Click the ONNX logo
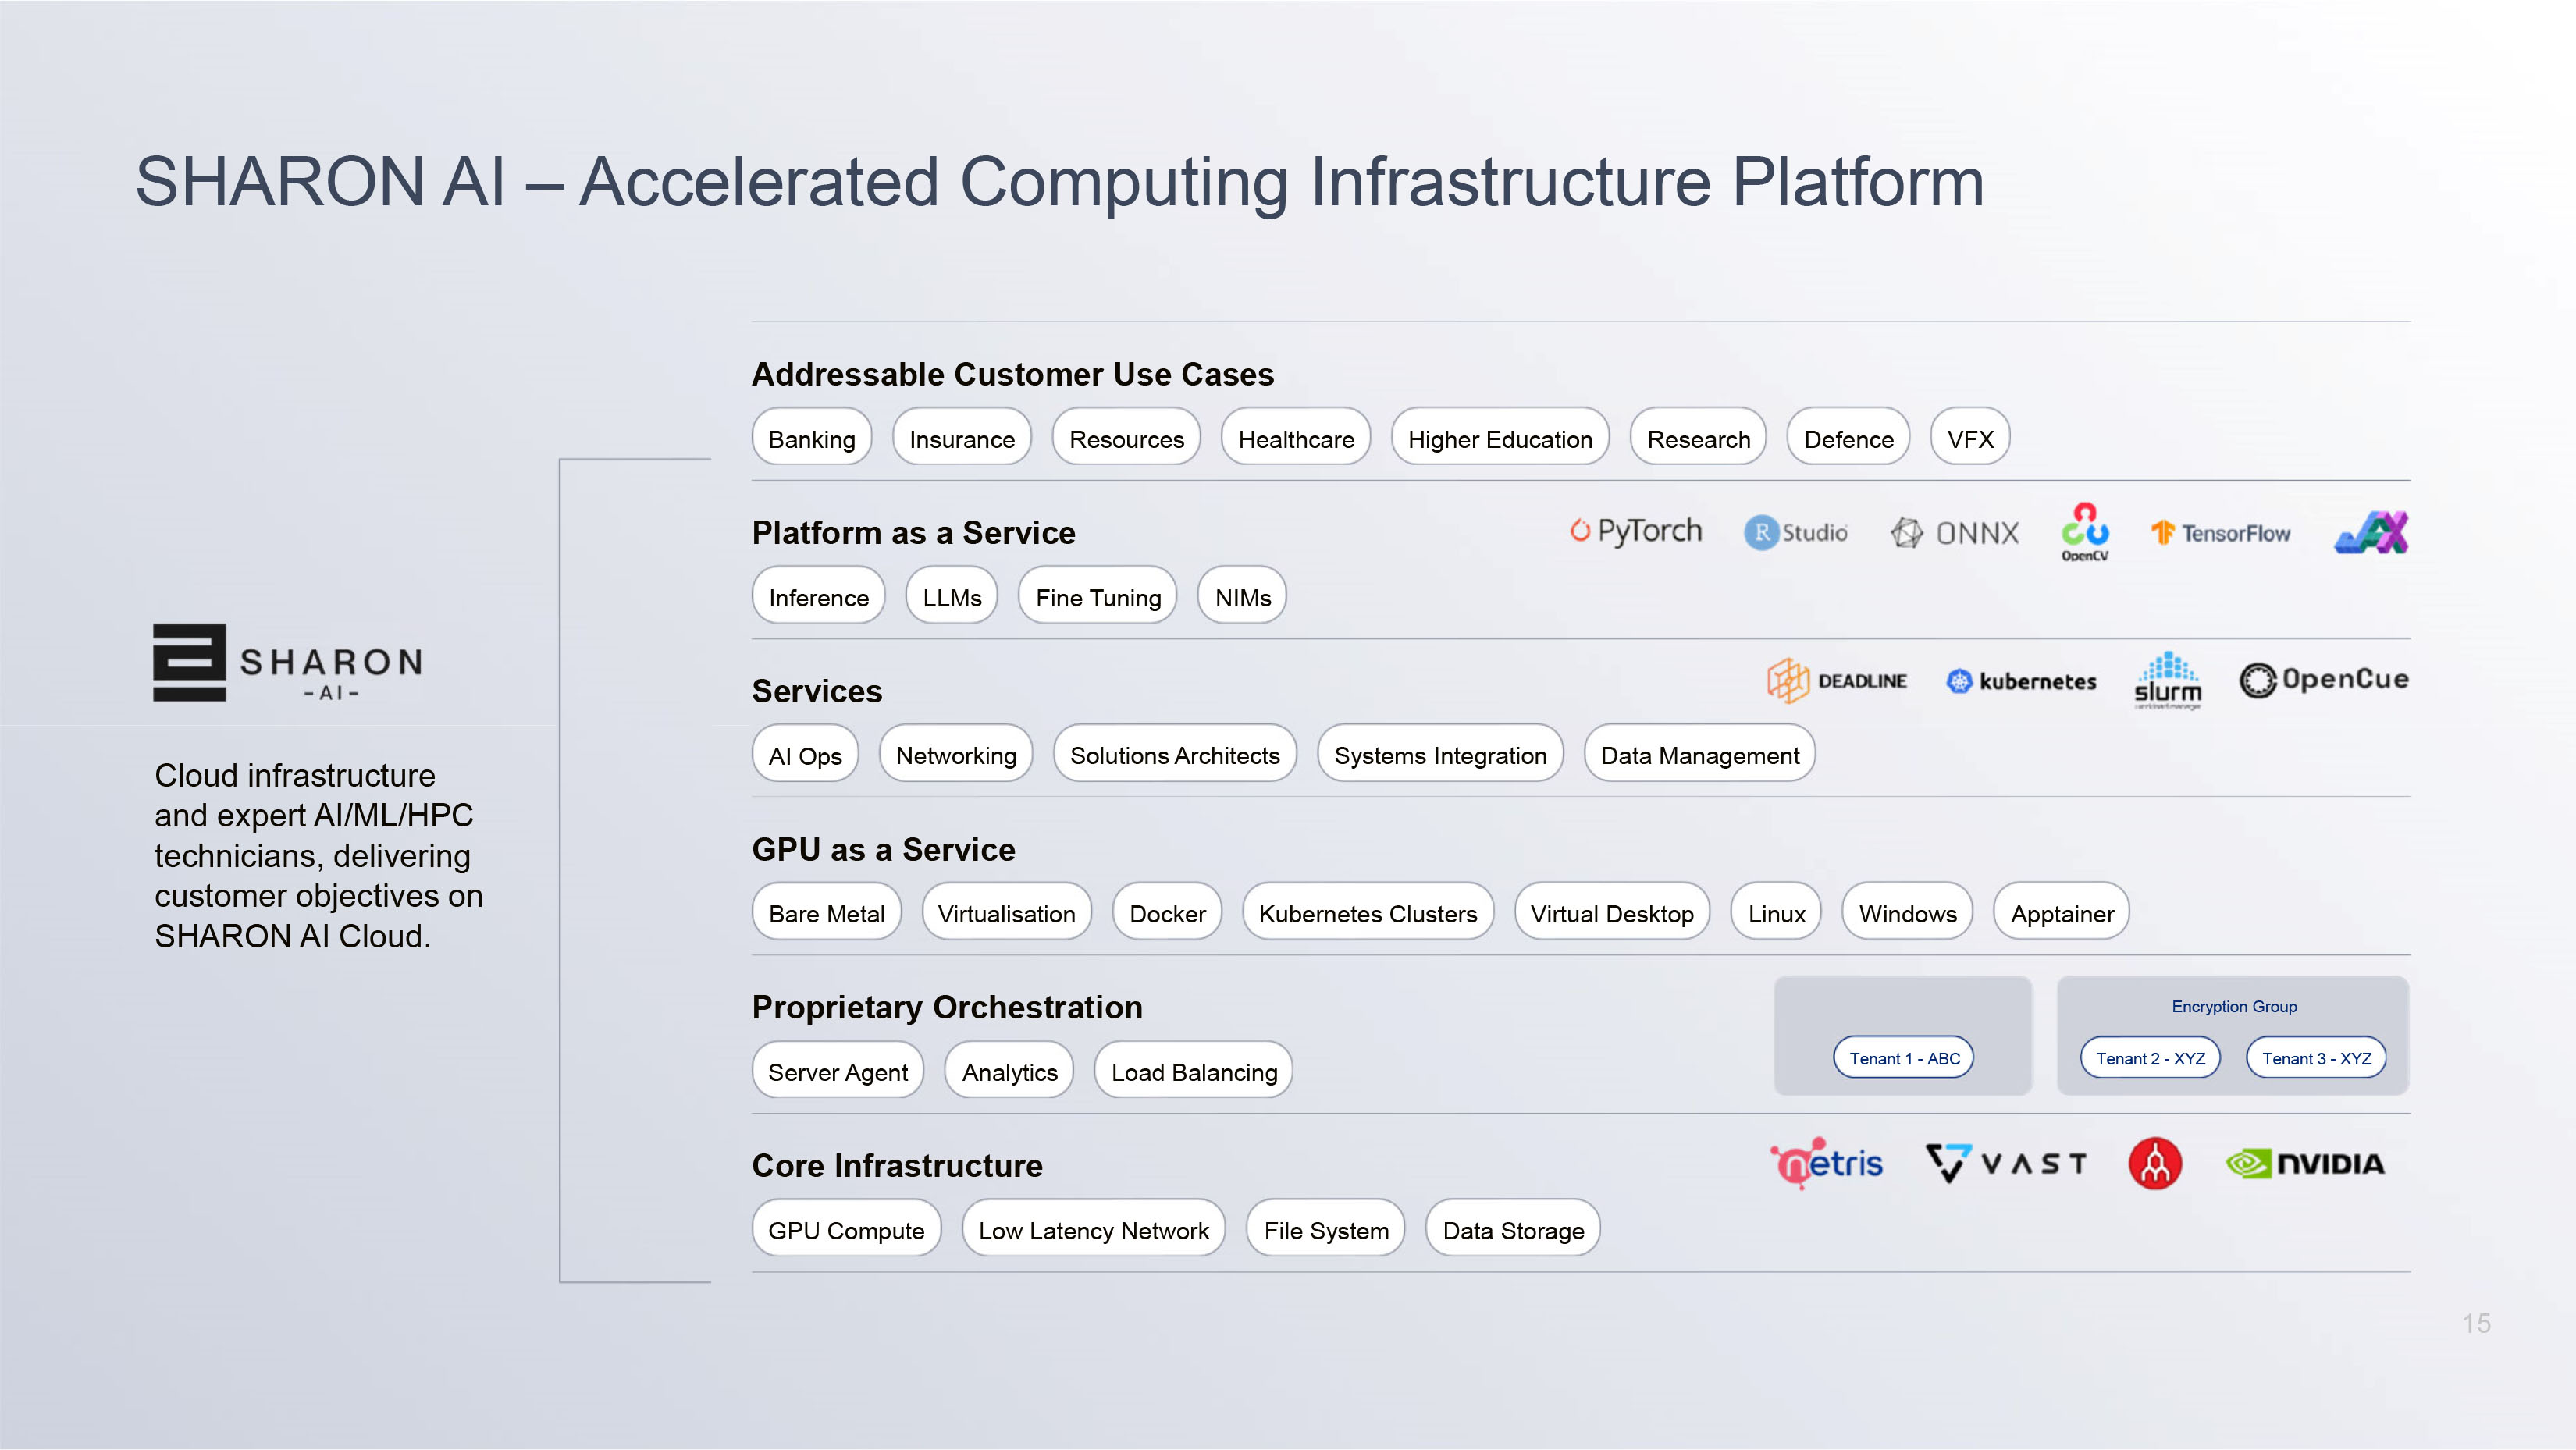This screenshot has height=1450, width=2576. click(x=1955, y=533)
